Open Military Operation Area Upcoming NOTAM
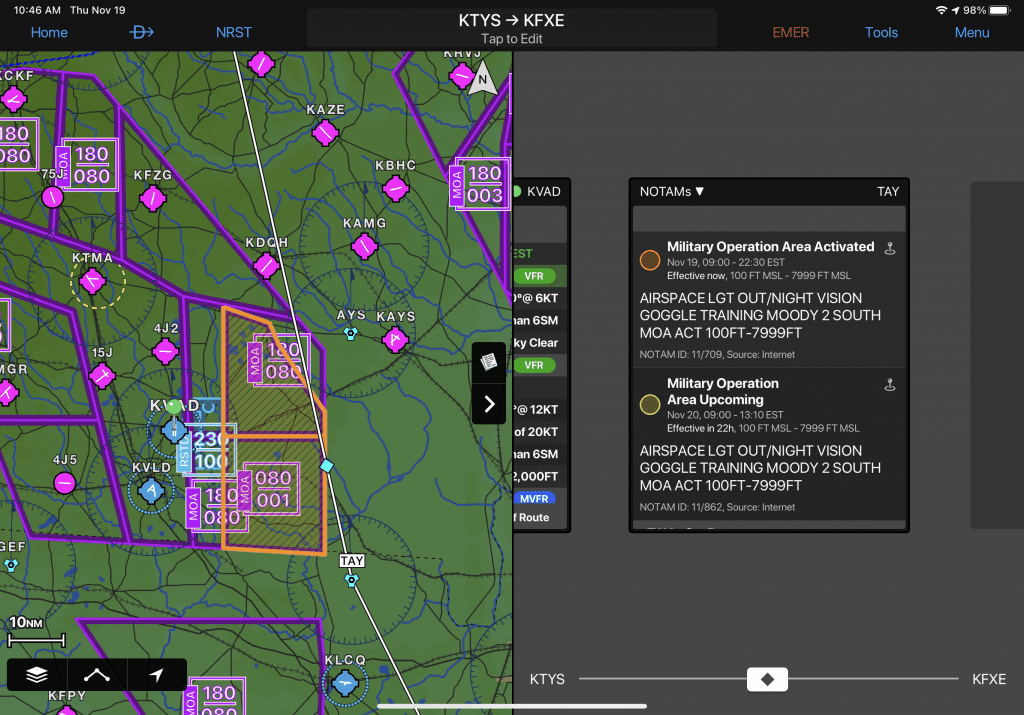This screenshot has width=1024, height=715. [x=769, y=444]
